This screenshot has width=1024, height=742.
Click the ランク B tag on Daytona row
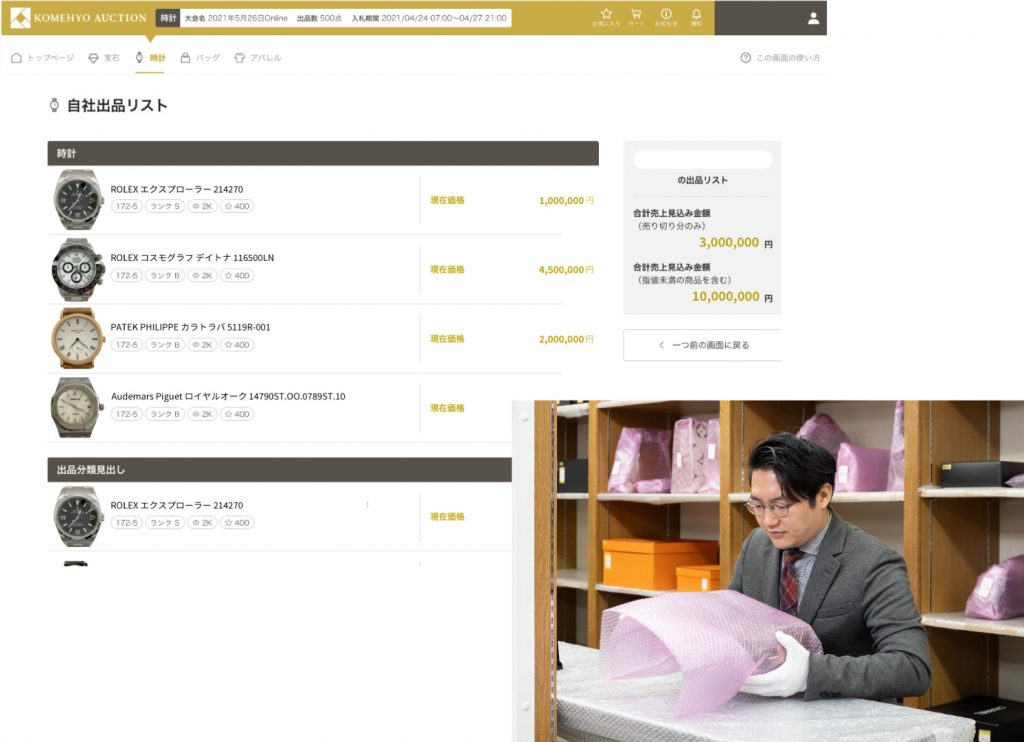(x=165, y=276)
